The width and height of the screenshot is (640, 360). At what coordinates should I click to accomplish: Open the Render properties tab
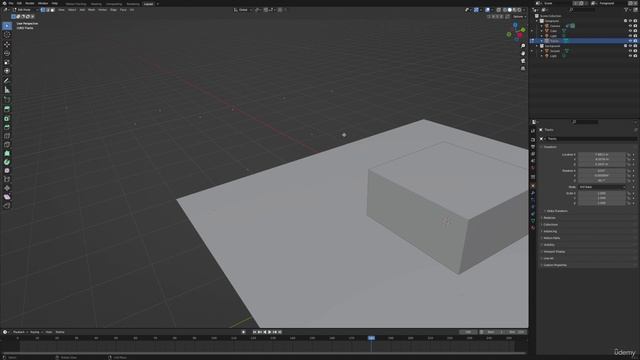[533, 140]
